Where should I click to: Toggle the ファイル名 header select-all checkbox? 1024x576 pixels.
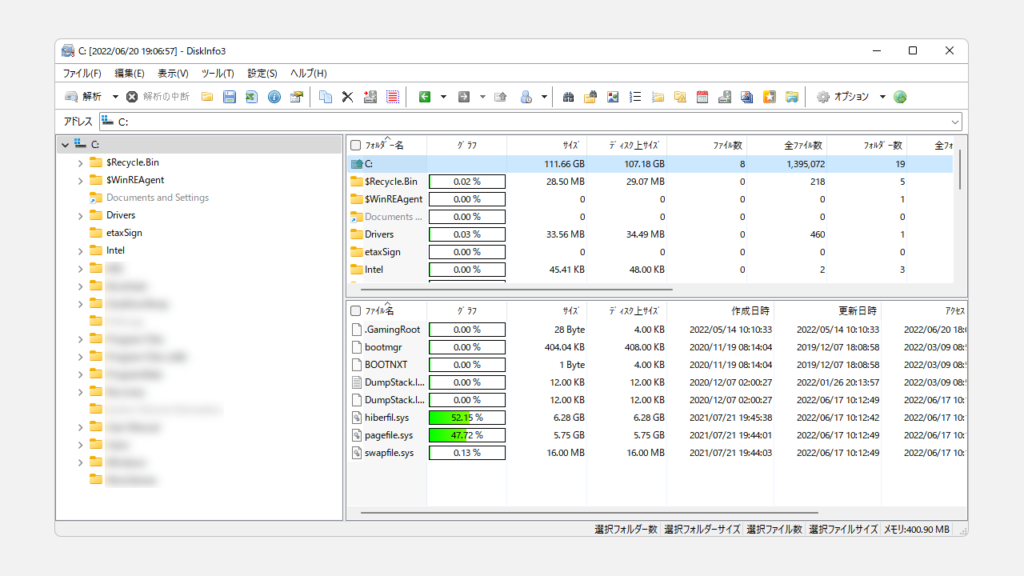[356, 311]
